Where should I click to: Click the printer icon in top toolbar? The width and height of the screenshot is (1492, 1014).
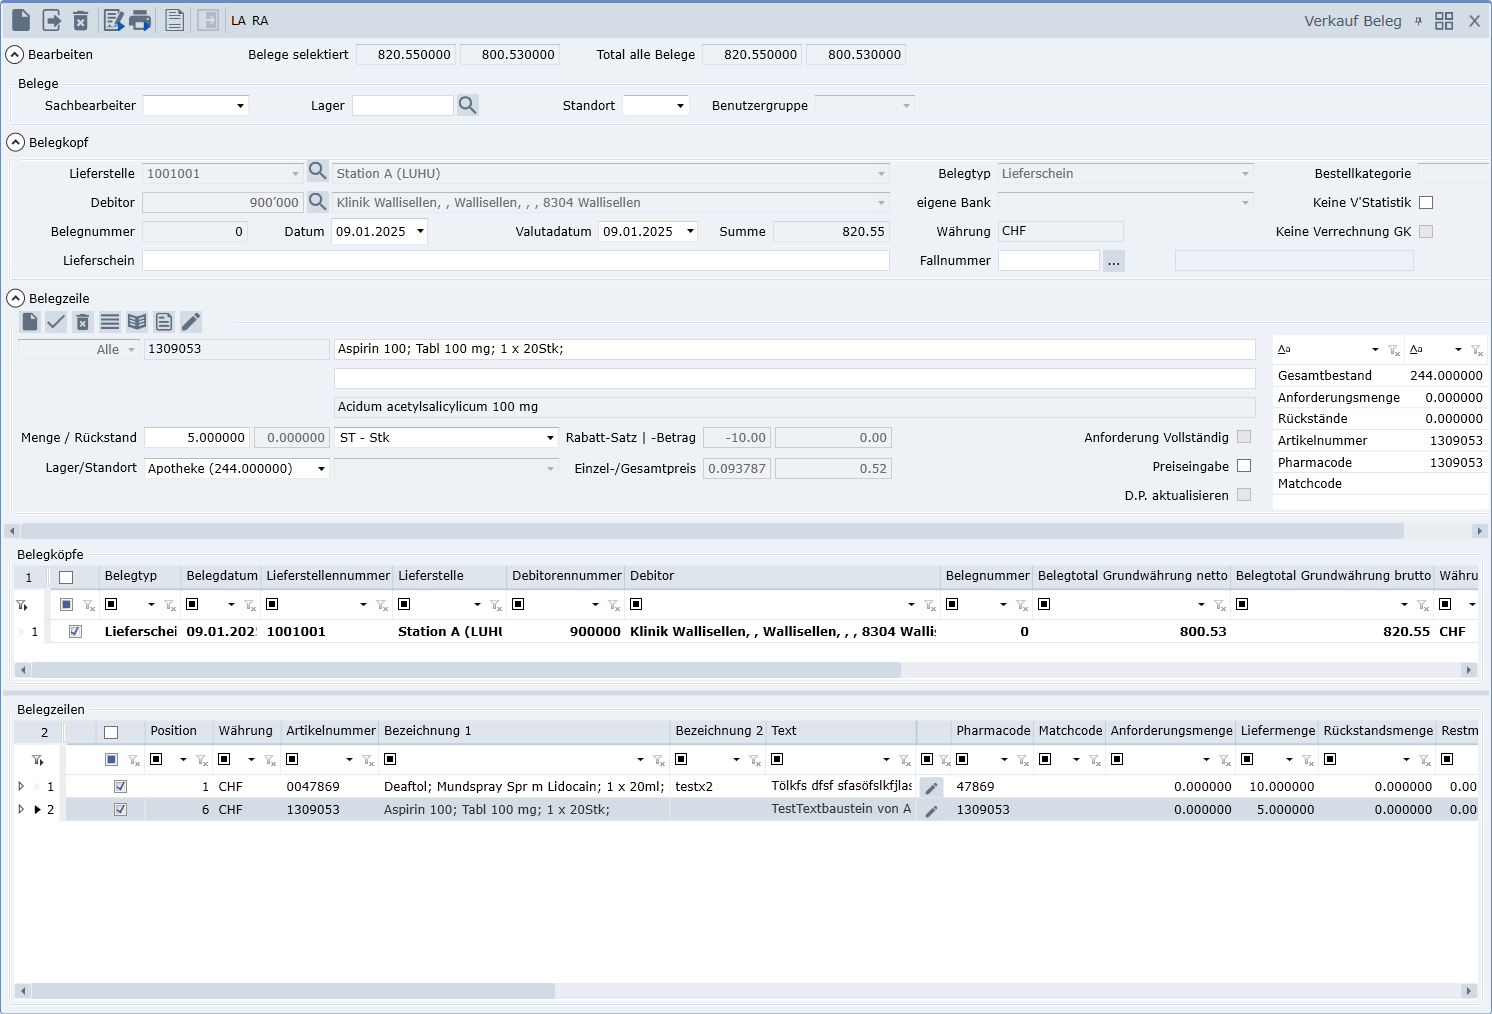click(x=141, y=20)
